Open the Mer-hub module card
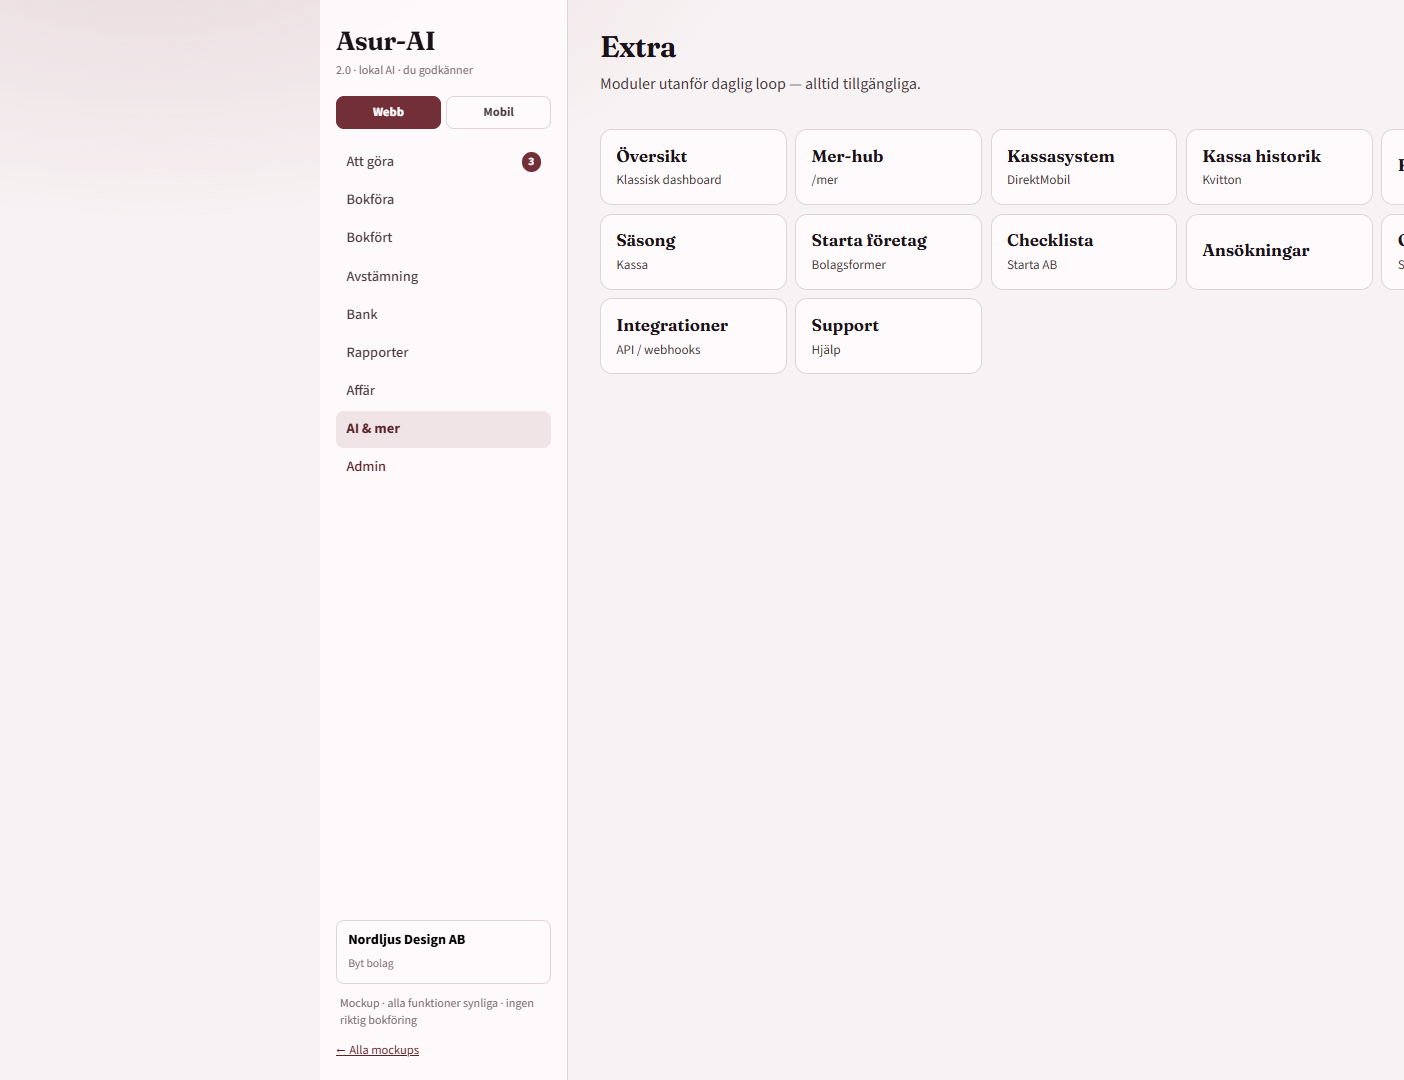The width and height of the screenshot is (1404, 1080). coord(888,167)
